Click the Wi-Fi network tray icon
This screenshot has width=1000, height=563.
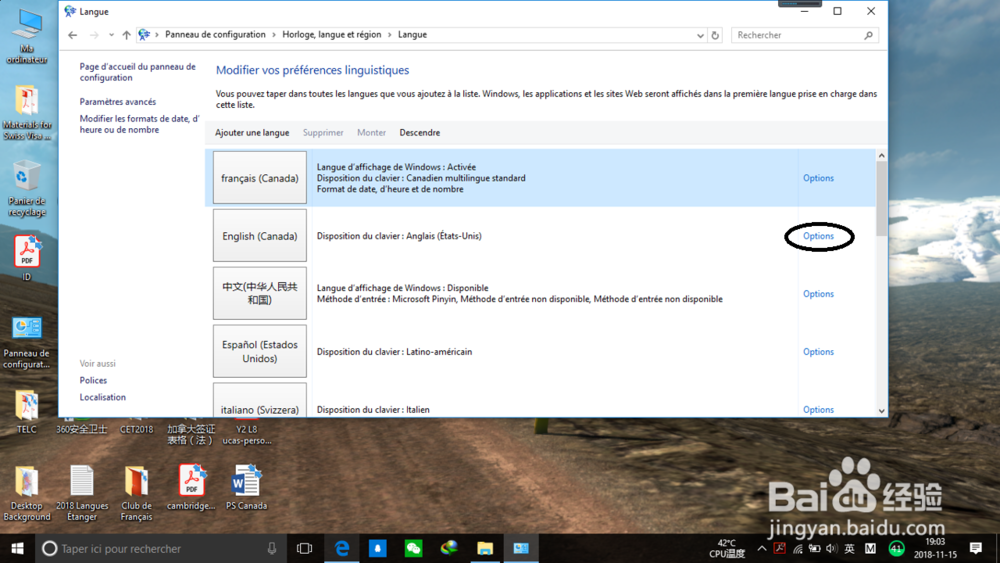pyautogui.click(x=797, y=548)
